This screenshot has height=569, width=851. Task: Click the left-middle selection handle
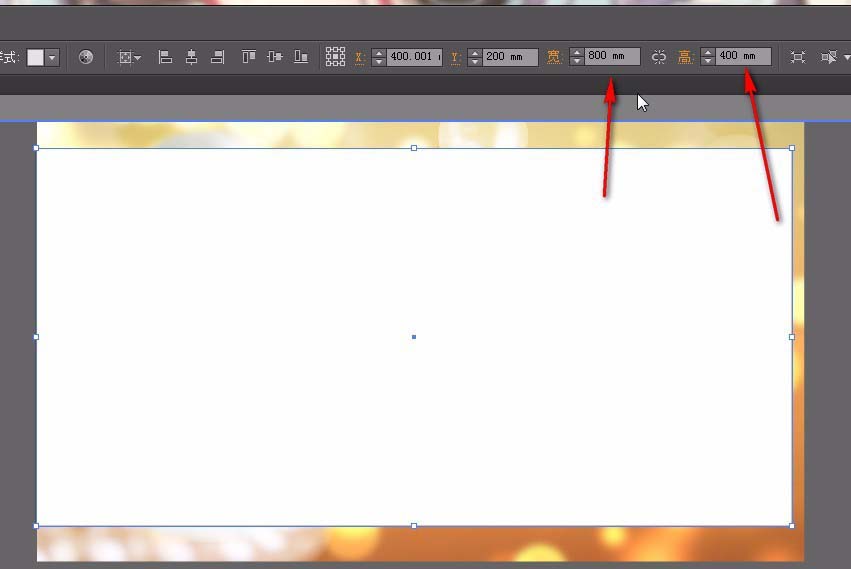pos(36,337)
